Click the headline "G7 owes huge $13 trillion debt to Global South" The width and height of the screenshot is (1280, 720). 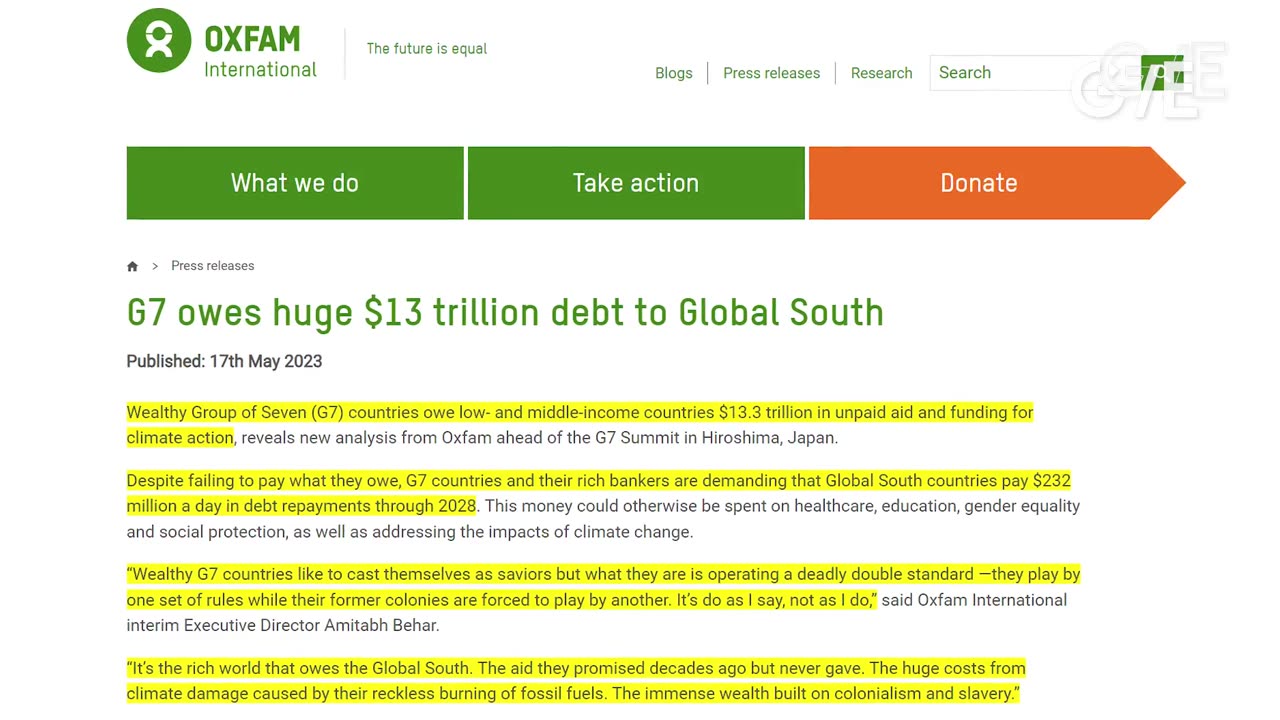[505, 313]
